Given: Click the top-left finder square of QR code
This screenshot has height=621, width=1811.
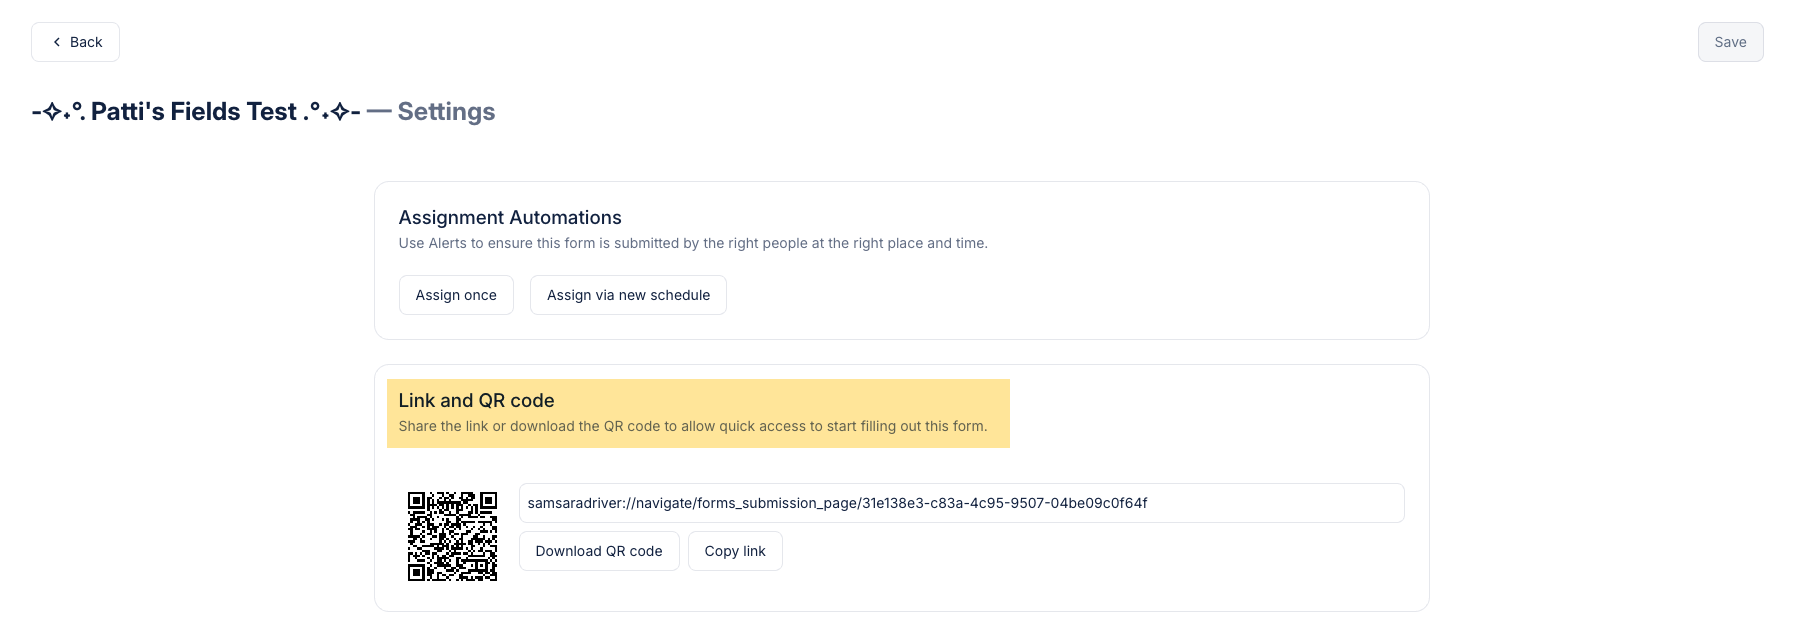Looking at the screenshot, I should [416, 500].
